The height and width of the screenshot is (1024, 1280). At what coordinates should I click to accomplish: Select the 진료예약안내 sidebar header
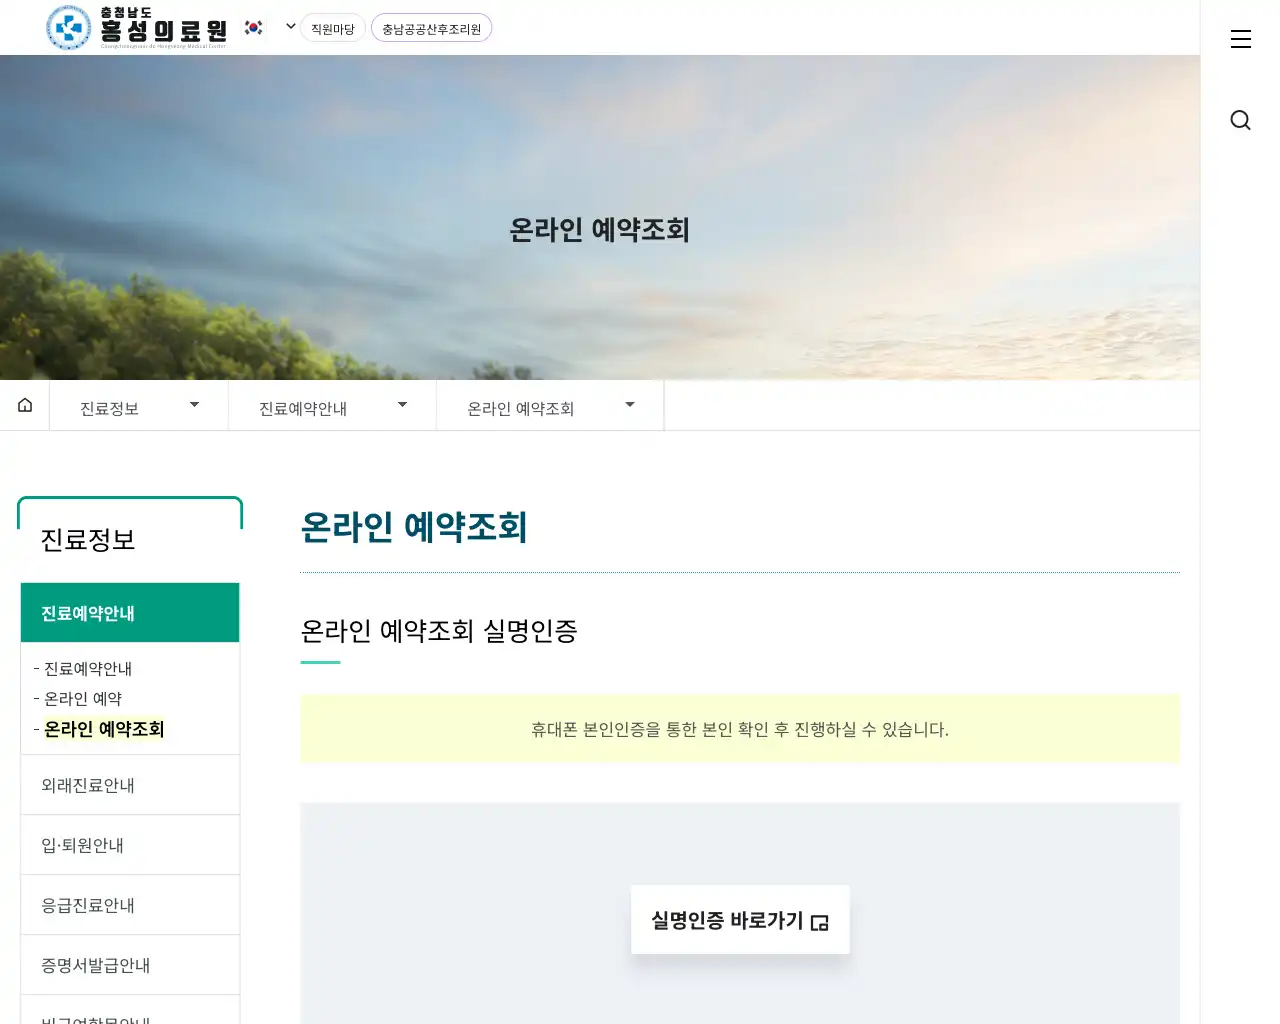130,613
